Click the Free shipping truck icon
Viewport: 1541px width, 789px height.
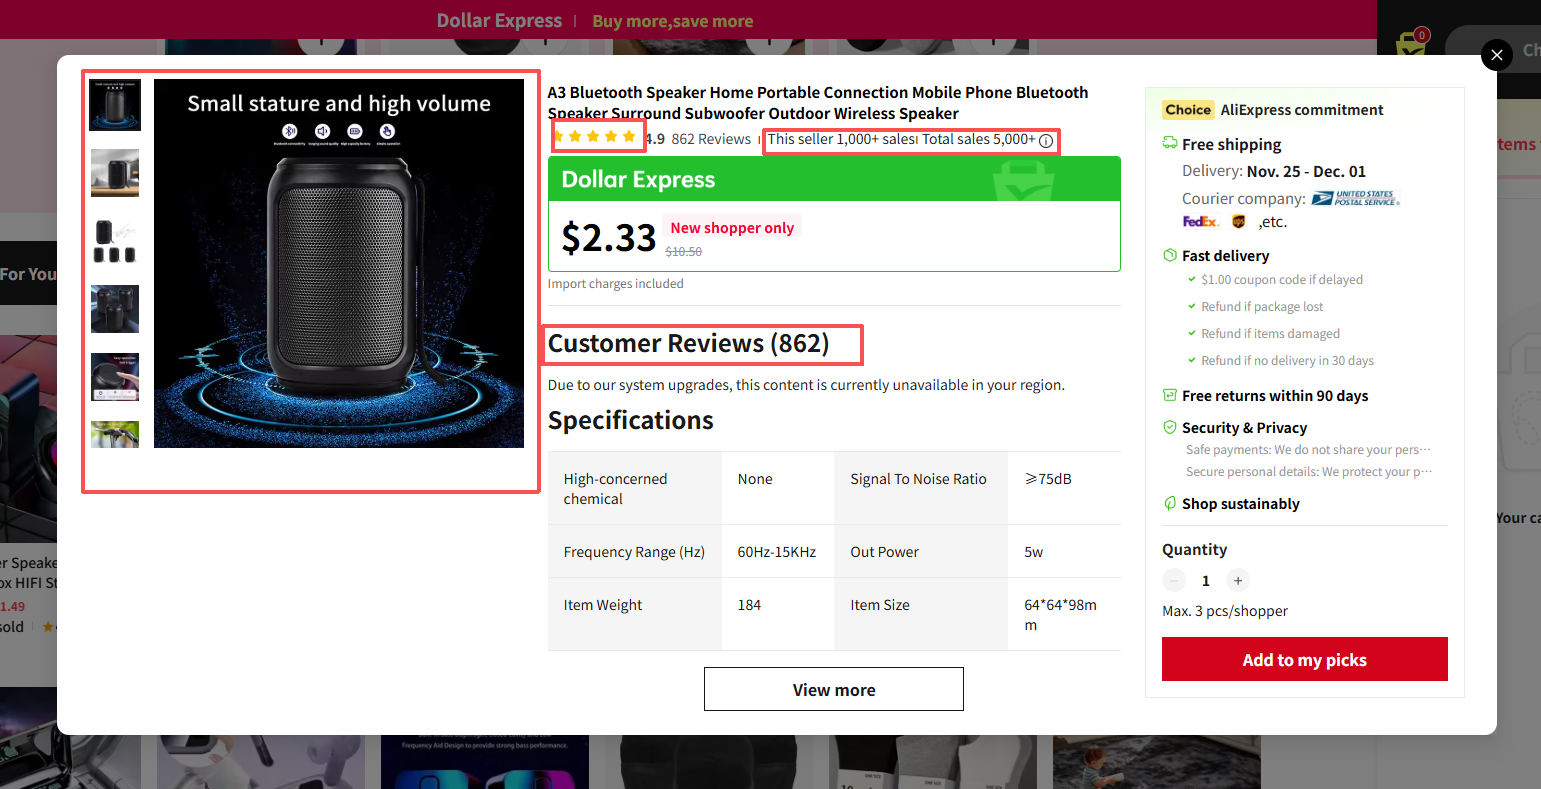point(1169,144)
